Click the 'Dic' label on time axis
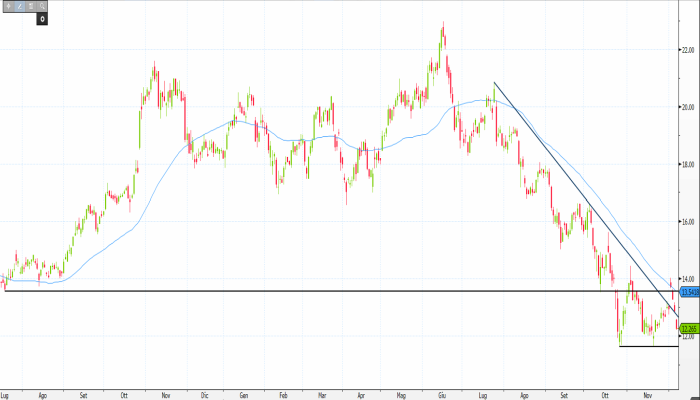 203,395
